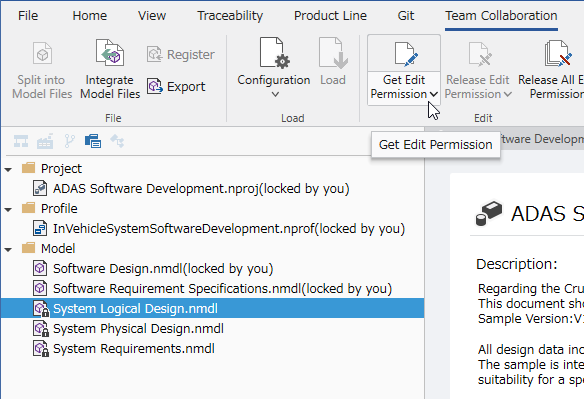Open the File menu
The width and height of the screenshot is (584, 399).
coord(28,16)
